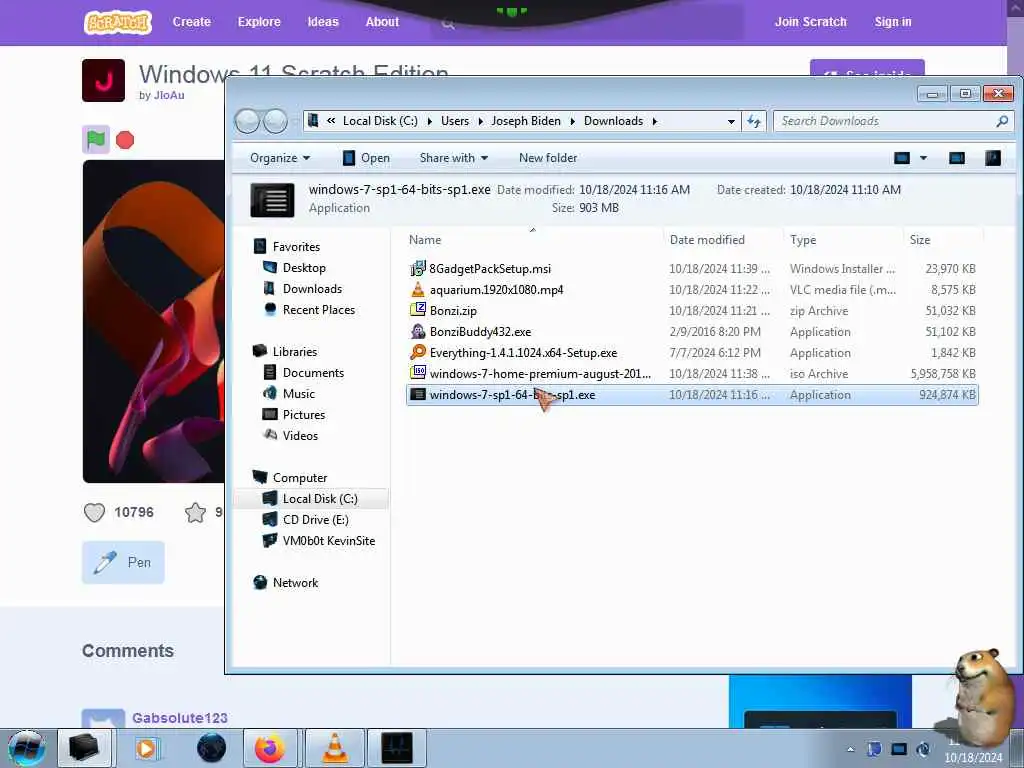The height and width of the screenshot is (768, 1024).
Task: Click the star favorite icon on Scratch
Action: 195,513
